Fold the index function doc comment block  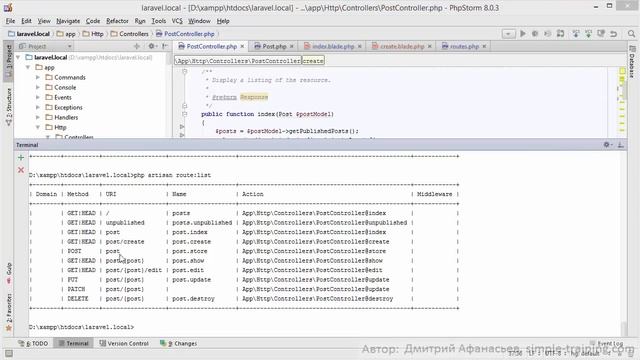184,71
